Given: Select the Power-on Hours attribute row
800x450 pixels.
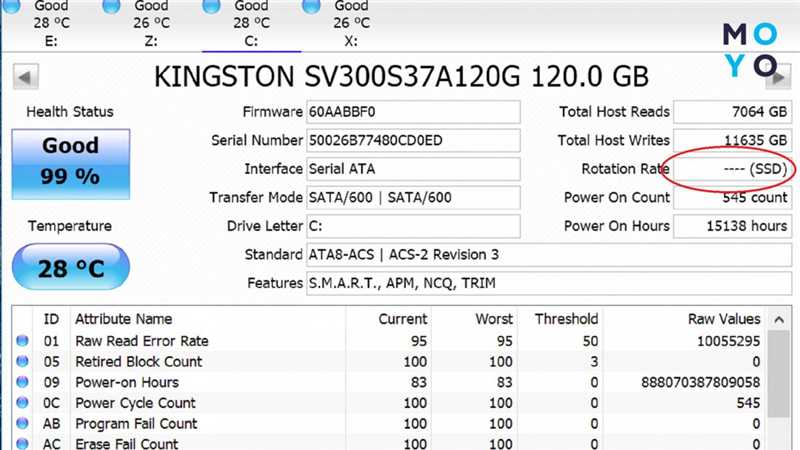Looking at the screenshot, I should click(x=389, y=382).
